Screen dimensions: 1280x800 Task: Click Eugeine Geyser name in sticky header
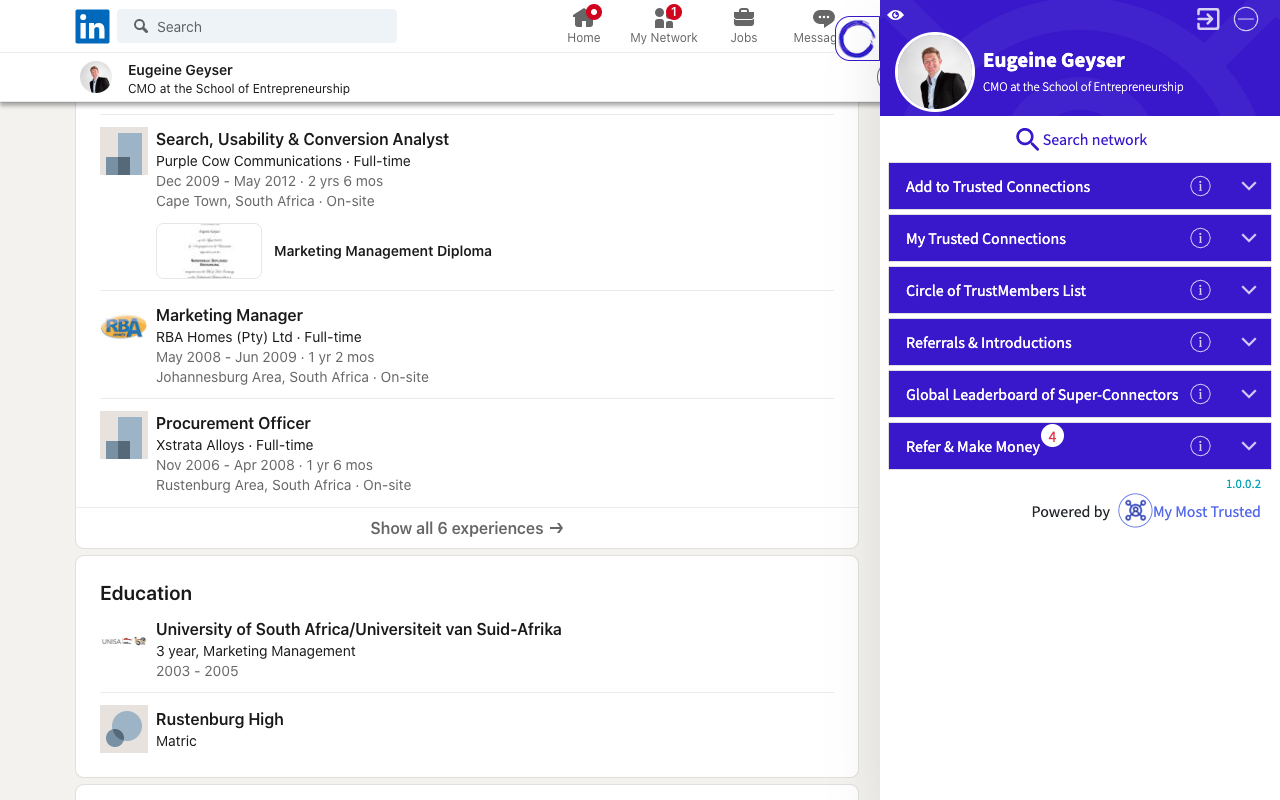180,70
